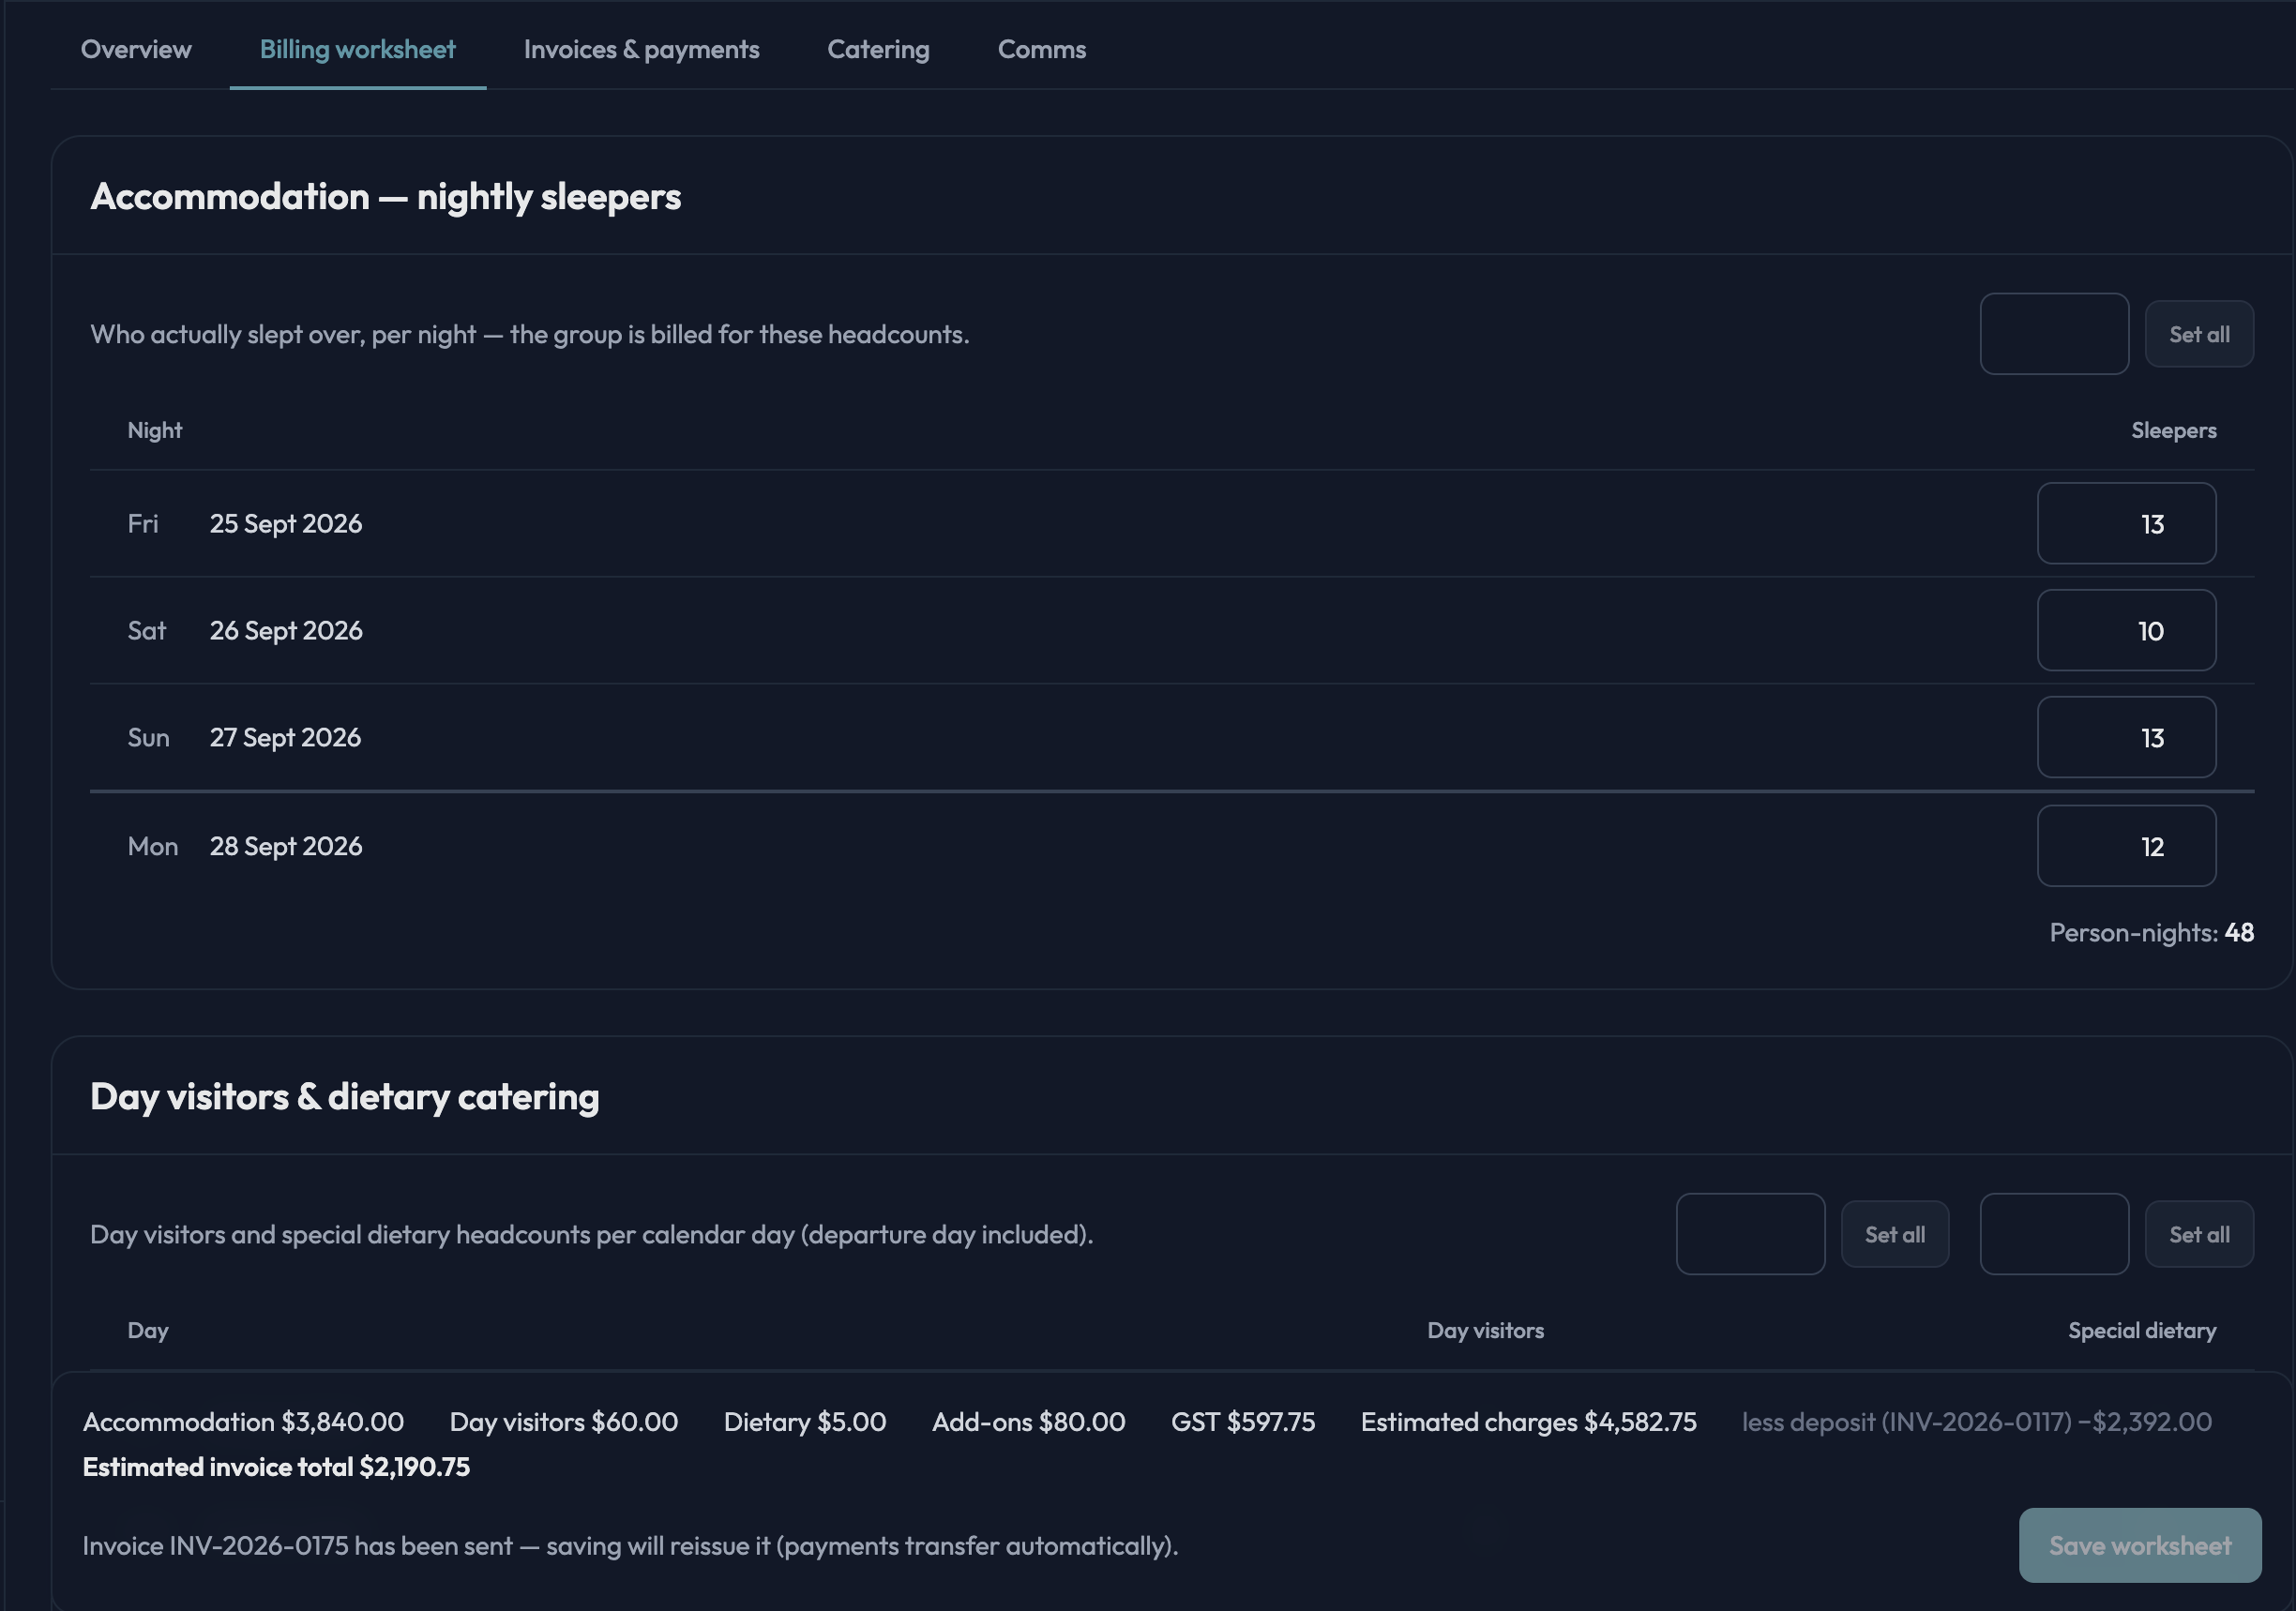
Task: Open the Catering tab
Action: coord(878,49)
